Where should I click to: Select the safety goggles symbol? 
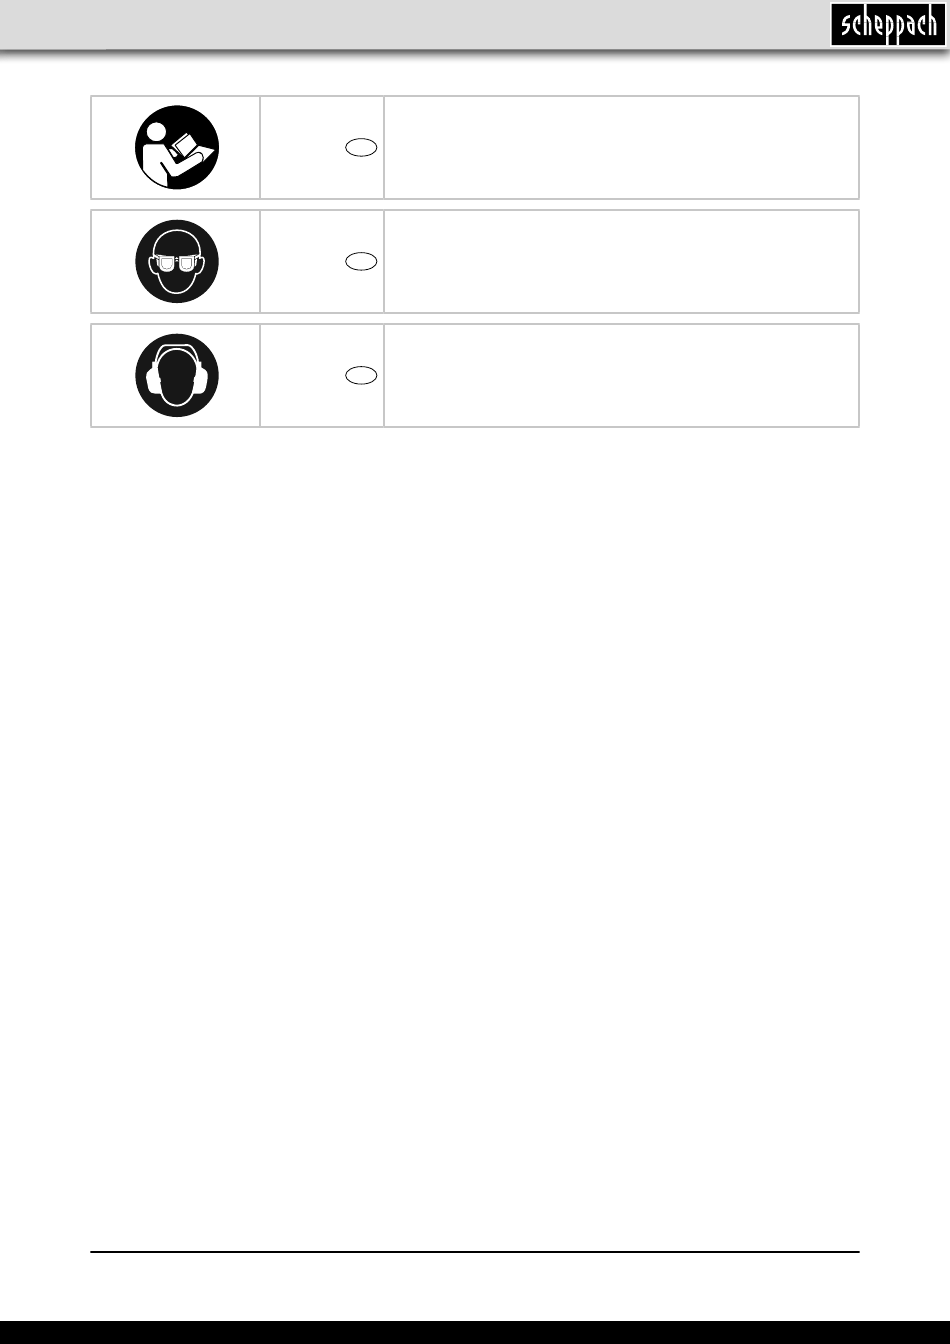point(177,262)
